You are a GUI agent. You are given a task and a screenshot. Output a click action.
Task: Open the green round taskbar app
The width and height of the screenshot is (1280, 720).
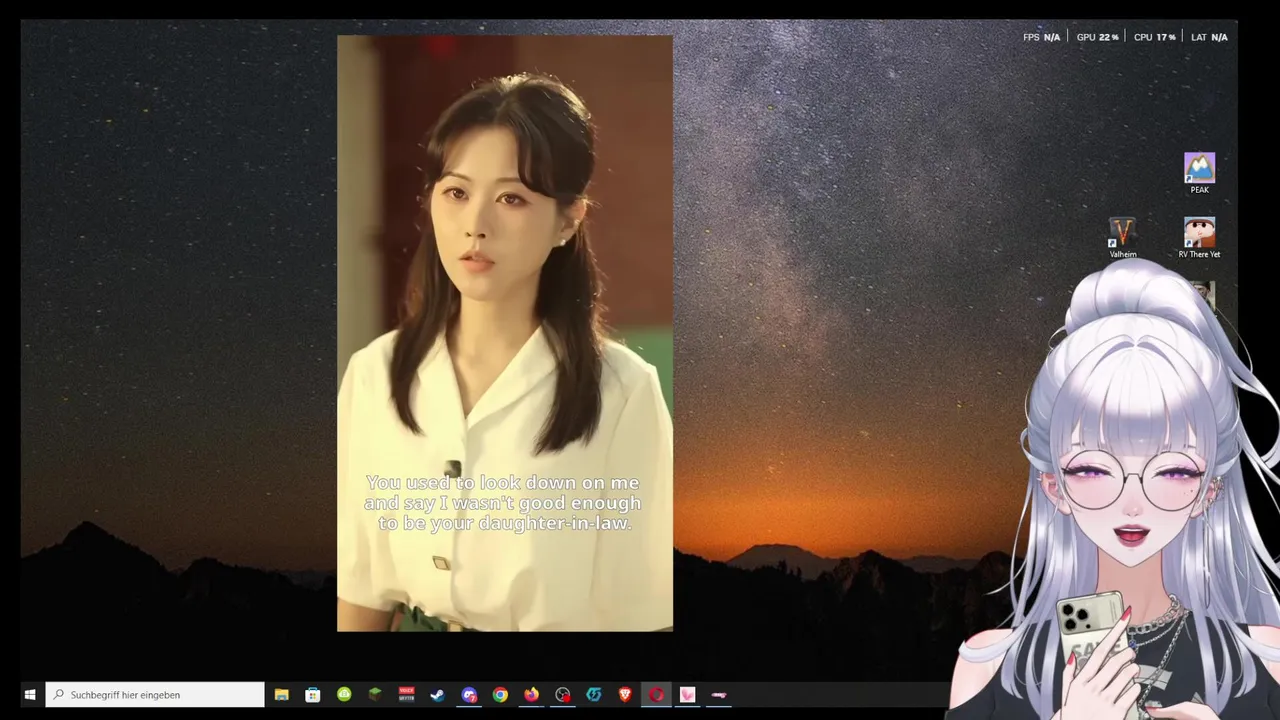[x=344, y=695]
